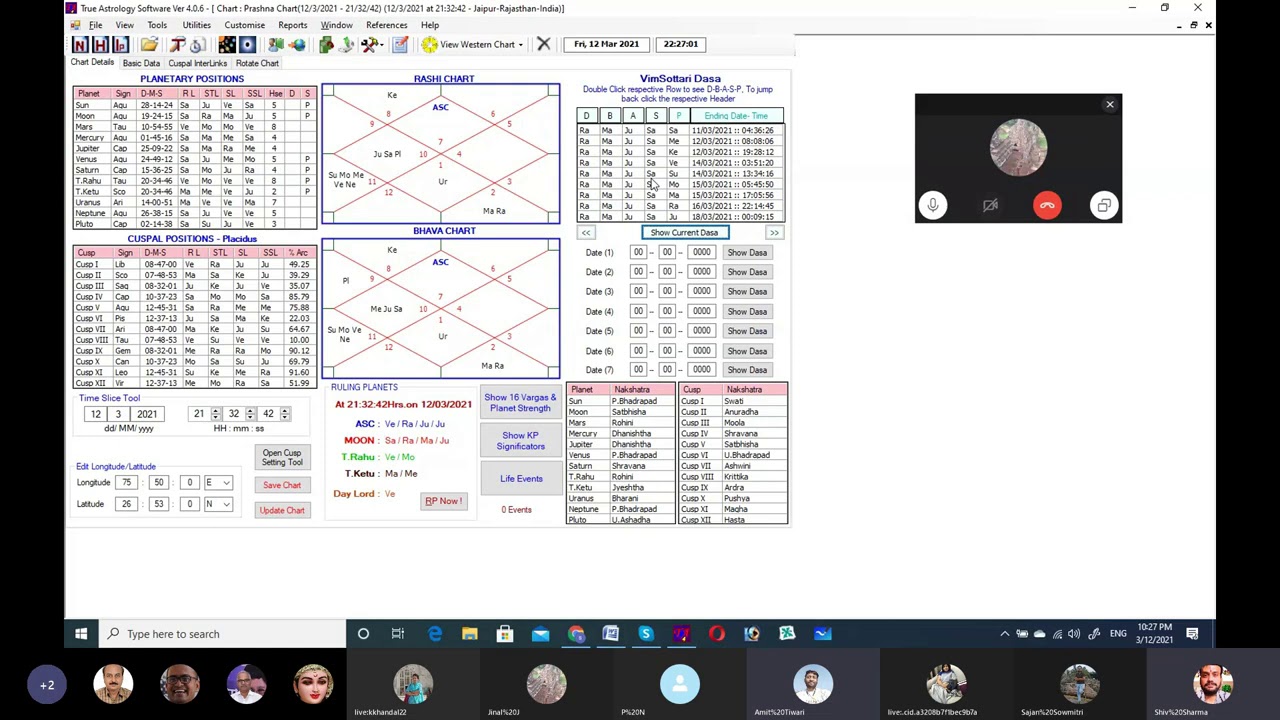1280x720 pixels.
Task: Open Windows Start menu
Action: (81, 633)
